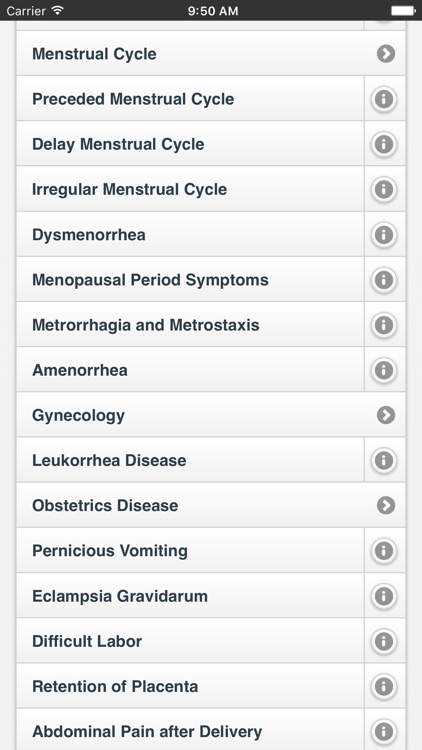
Task: Show info for Metrorrhagia and Metrostaxis
Action: click(x=384, y=325)
